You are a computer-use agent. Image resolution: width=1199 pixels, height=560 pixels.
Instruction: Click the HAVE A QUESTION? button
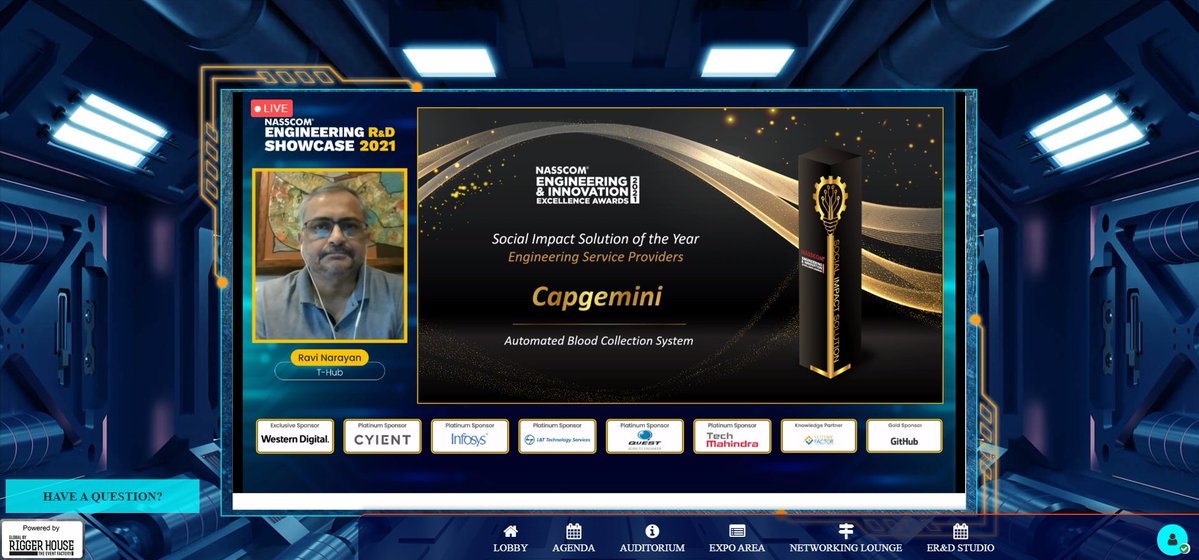(x=102, y=497)
